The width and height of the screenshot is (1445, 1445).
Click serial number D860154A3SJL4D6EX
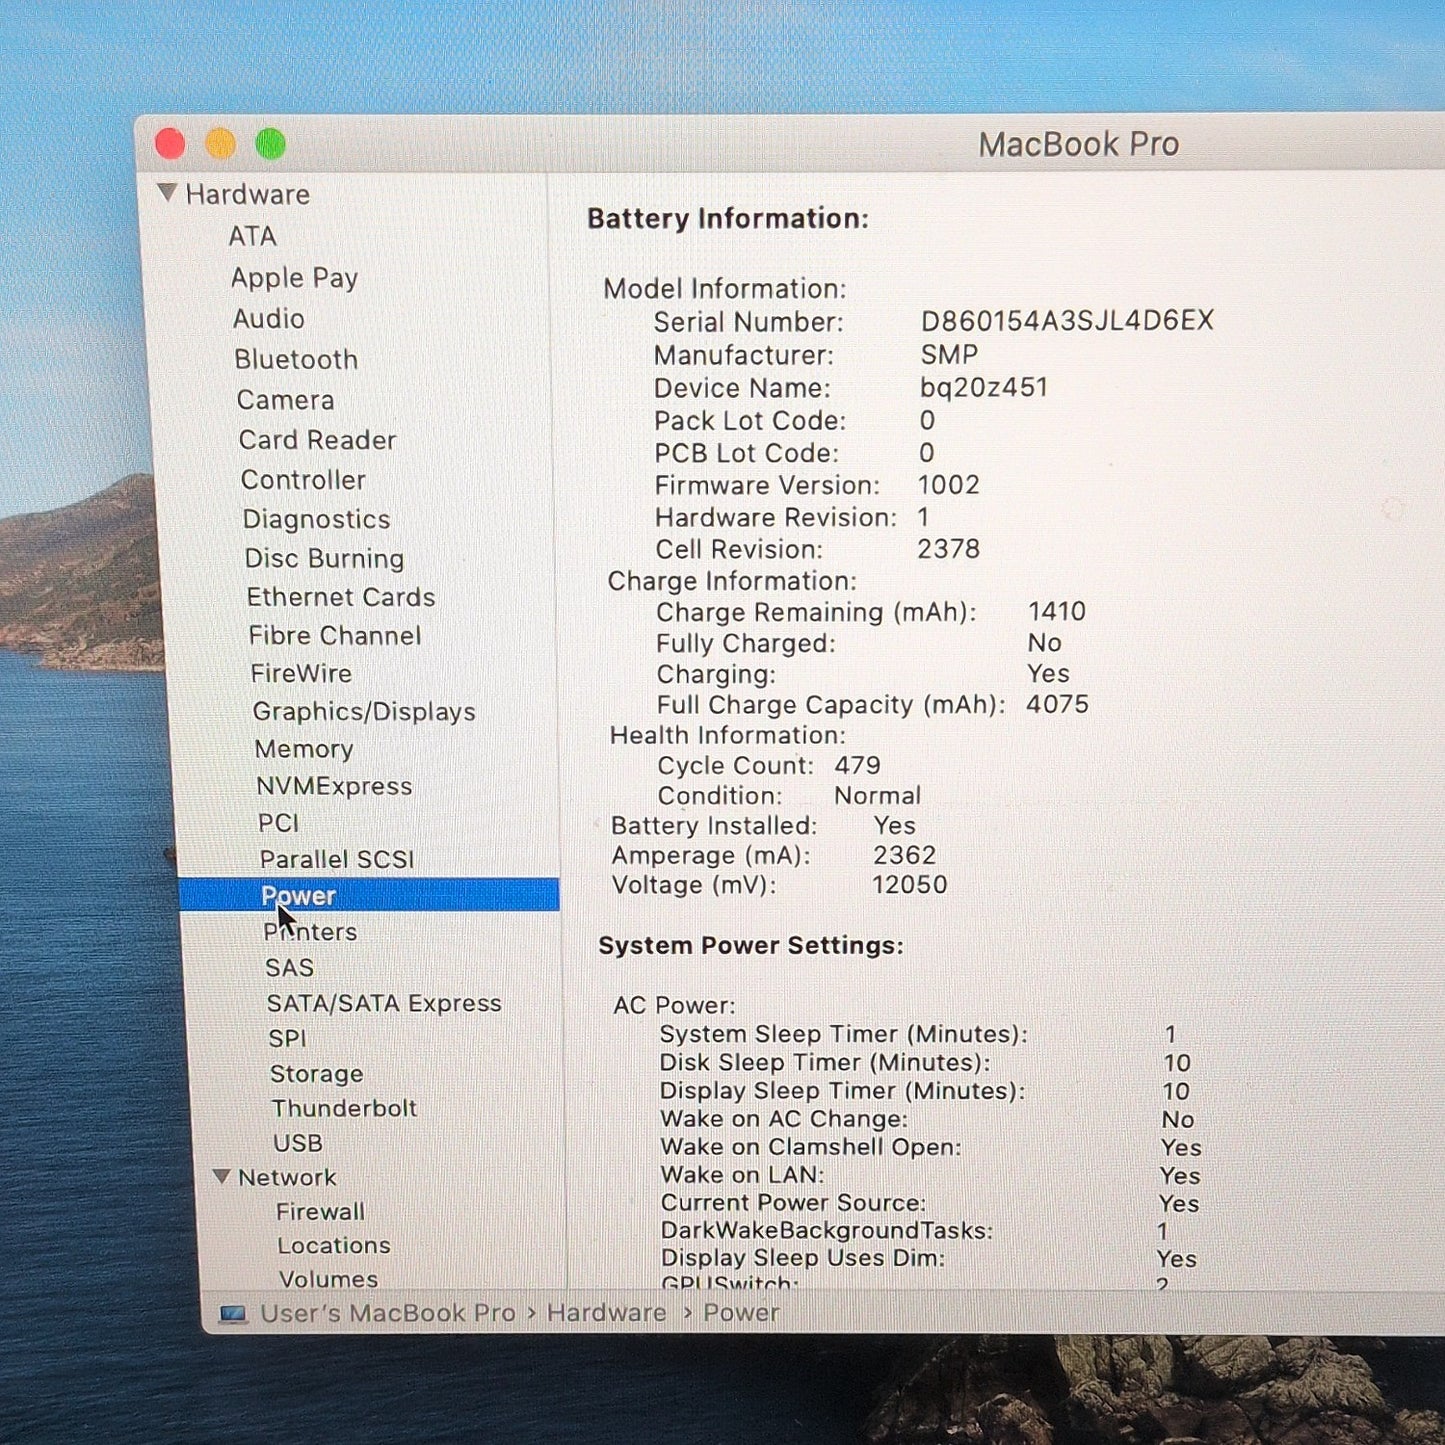[x=1067, y=321]
